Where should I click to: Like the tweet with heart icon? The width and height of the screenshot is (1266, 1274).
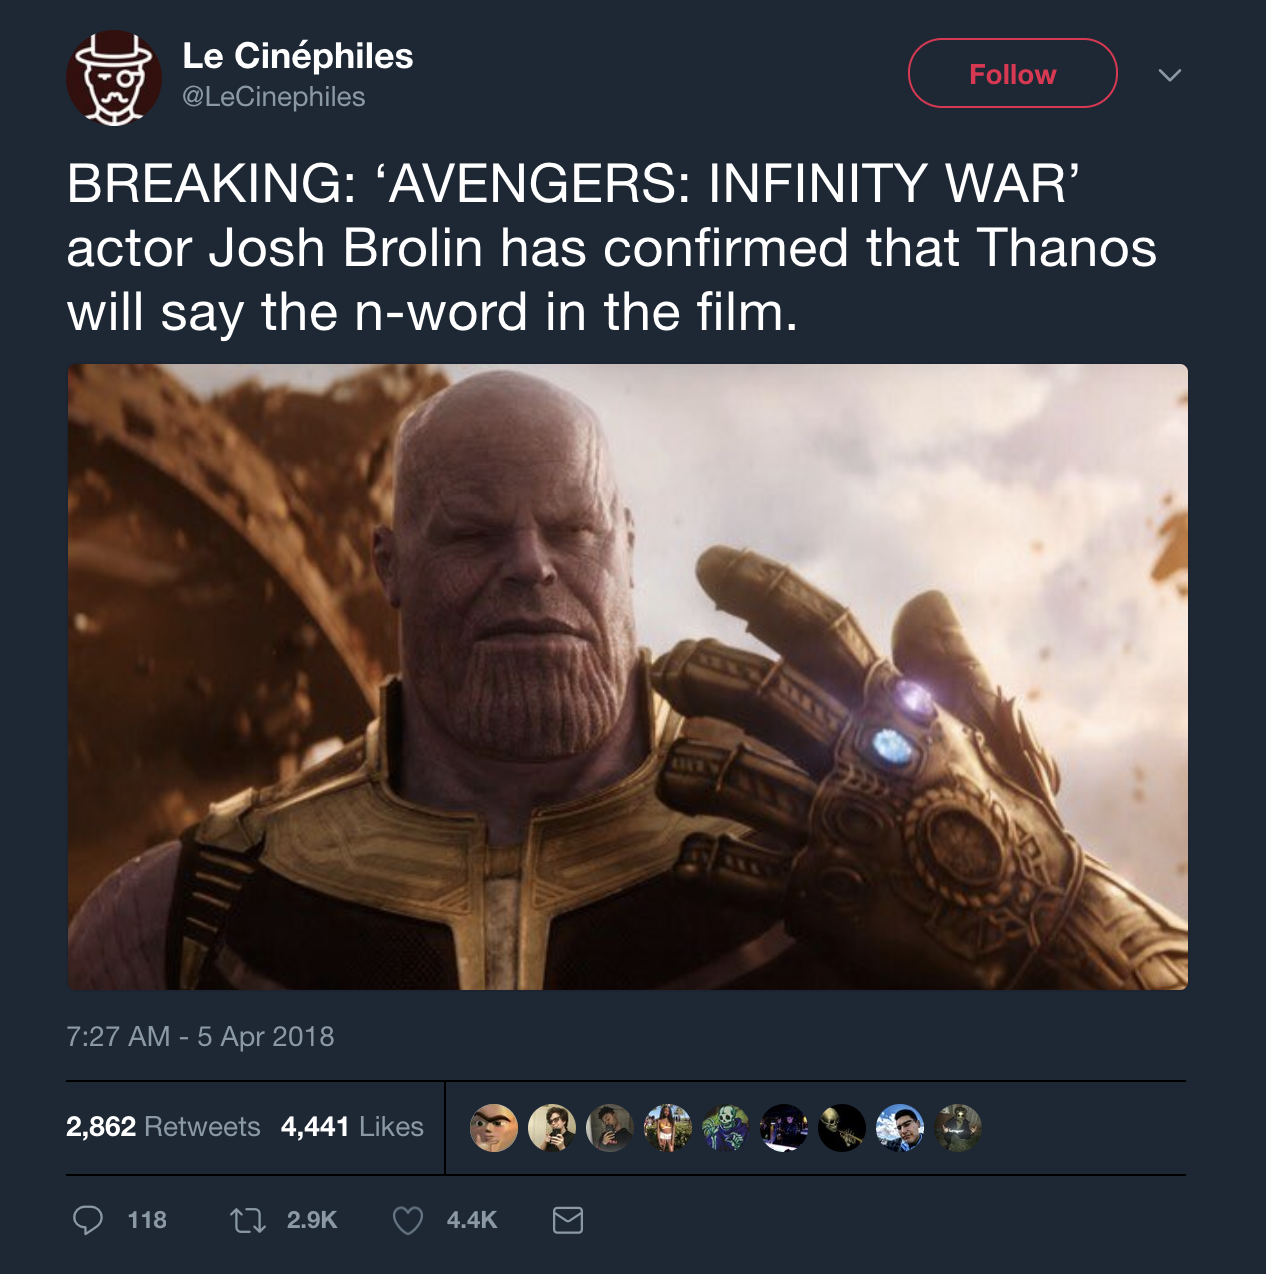coord(407,1220)
